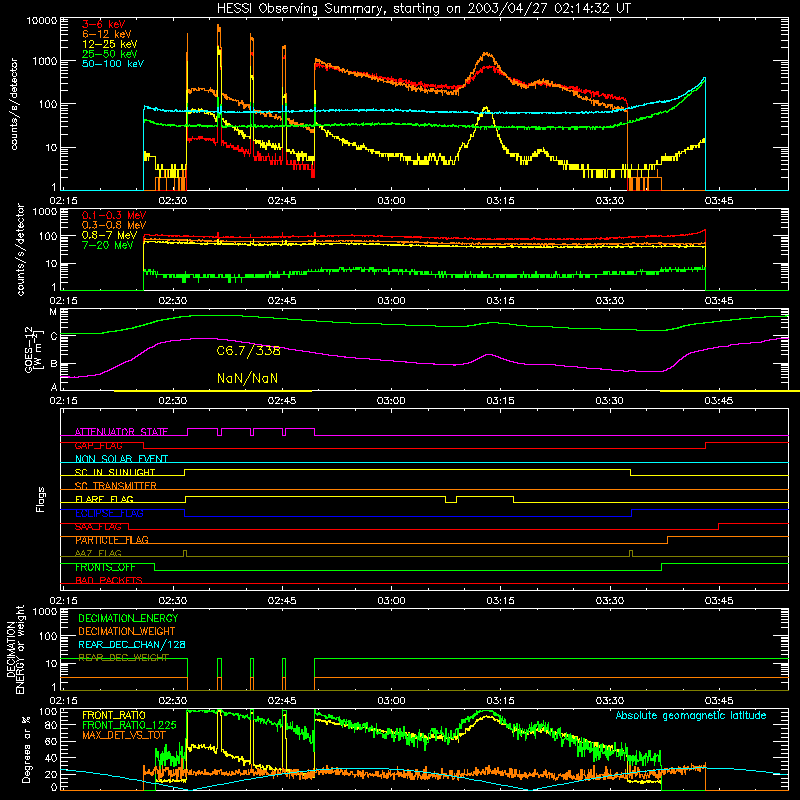Click the MAX_DET_VS_TOT legend label
The width and height of the screenshot is (800, 800).
click(x=123, y=735)
